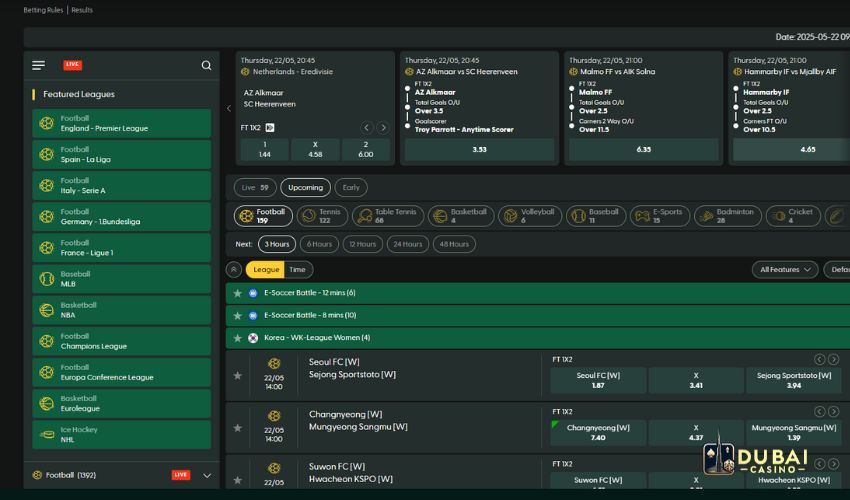Open Baseball MLB featured league
Viewport: 850px width, 500px height.
[121, 279]
